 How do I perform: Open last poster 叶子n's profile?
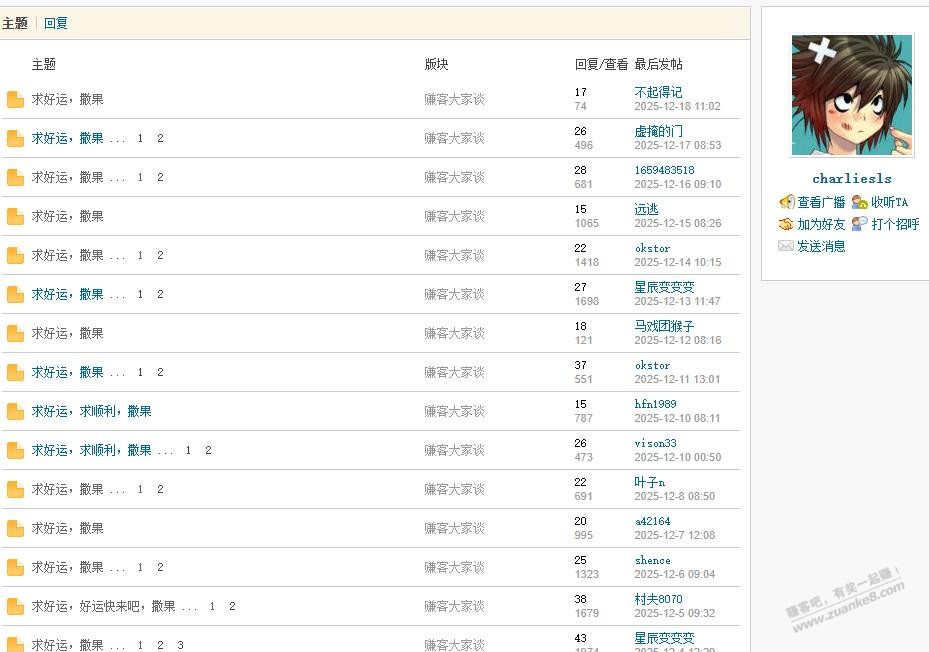coord(650,482)
